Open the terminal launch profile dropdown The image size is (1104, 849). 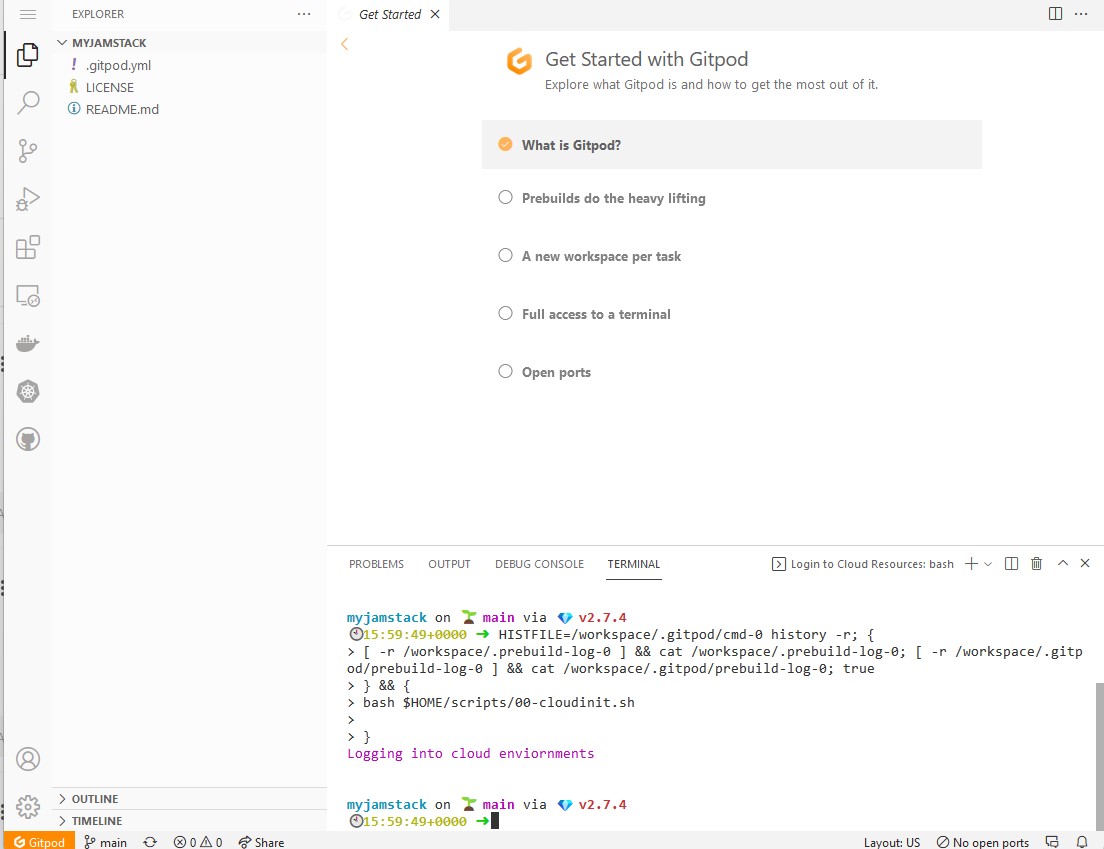(988, 564)
